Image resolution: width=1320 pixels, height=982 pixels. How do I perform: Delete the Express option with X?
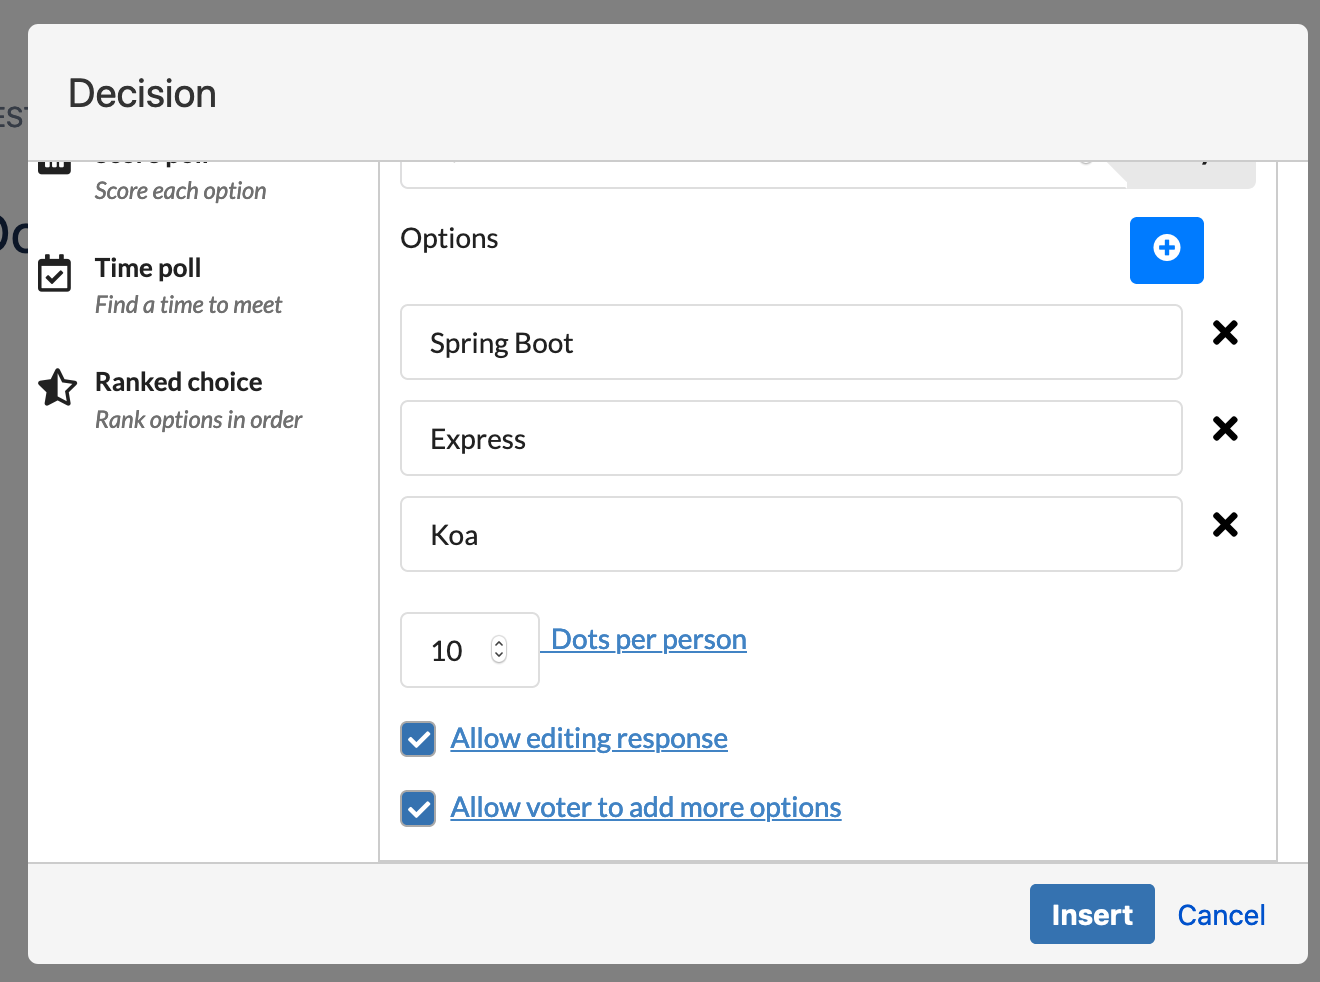pos(1225,429)
